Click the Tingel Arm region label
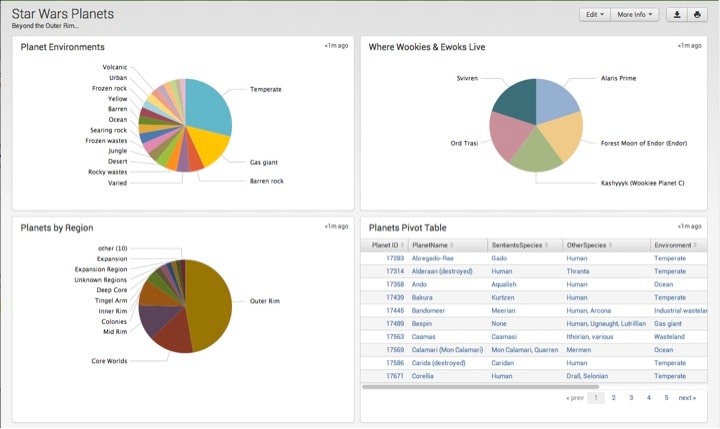The width and height of the screenshot is (720, 429). coord(111,301)
